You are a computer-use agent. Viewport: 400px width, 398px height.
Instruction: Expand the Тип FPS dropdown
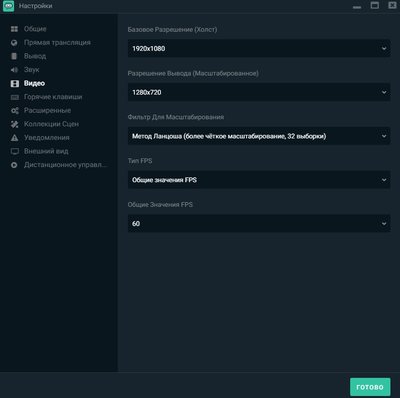point(259,180)
